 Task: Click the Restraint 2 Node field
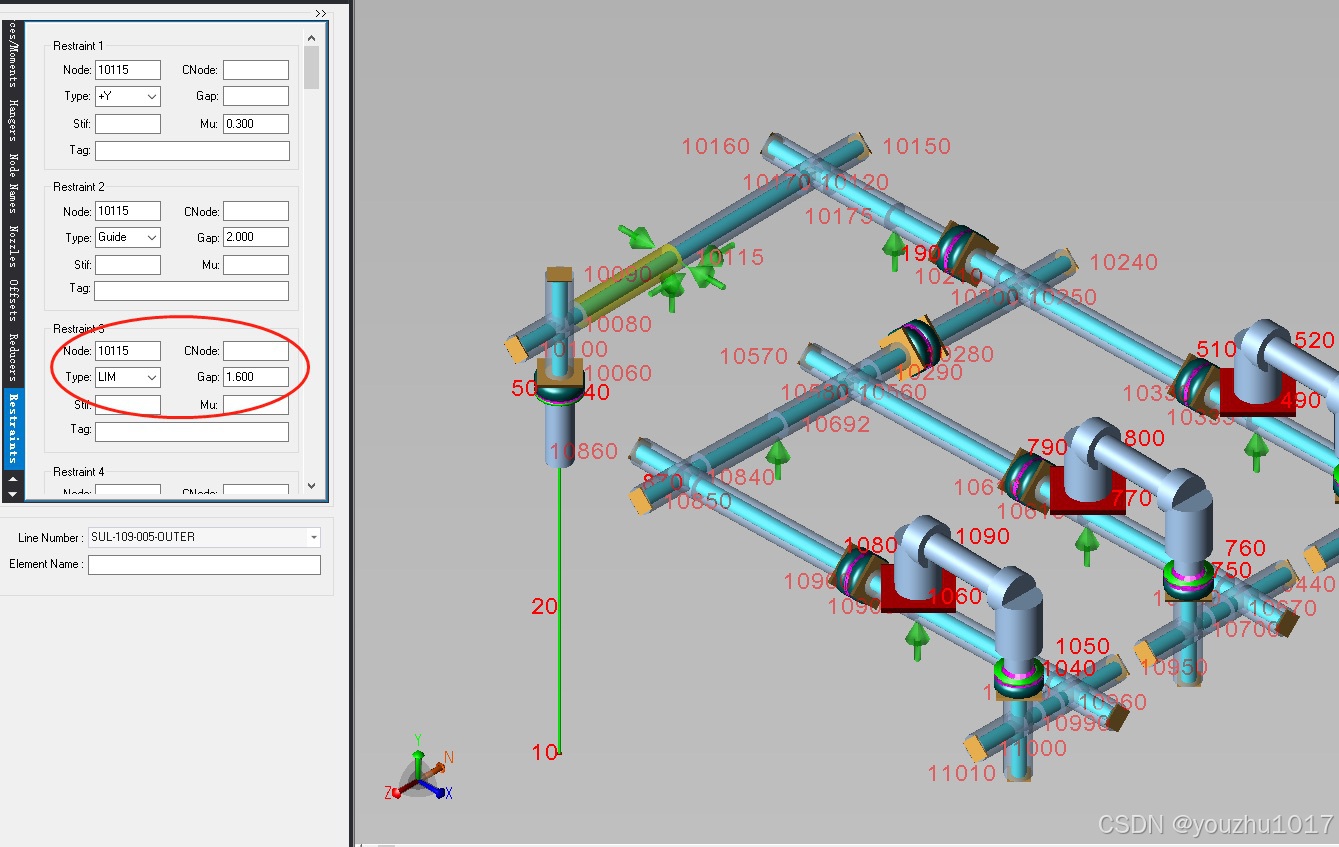point(127,211)
